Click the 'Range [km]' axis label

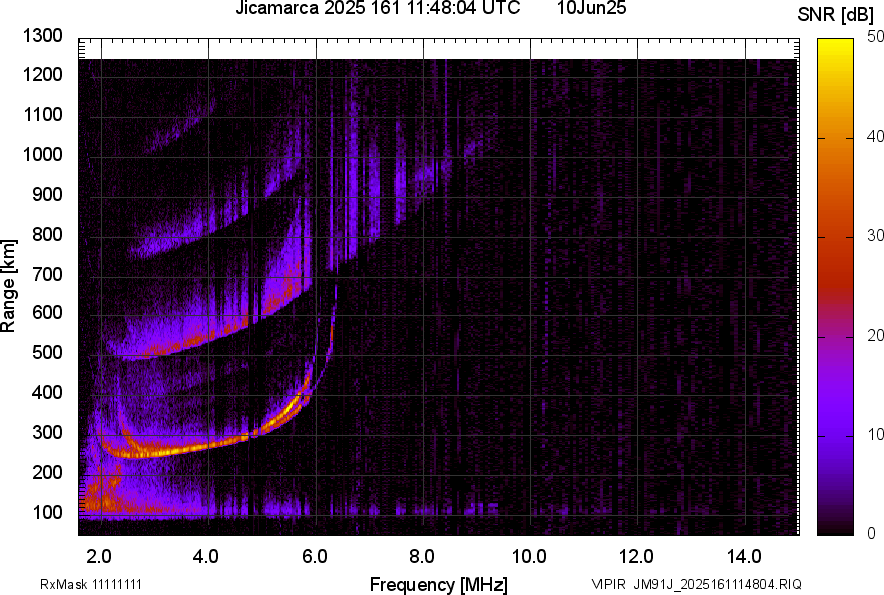point(8,286)
